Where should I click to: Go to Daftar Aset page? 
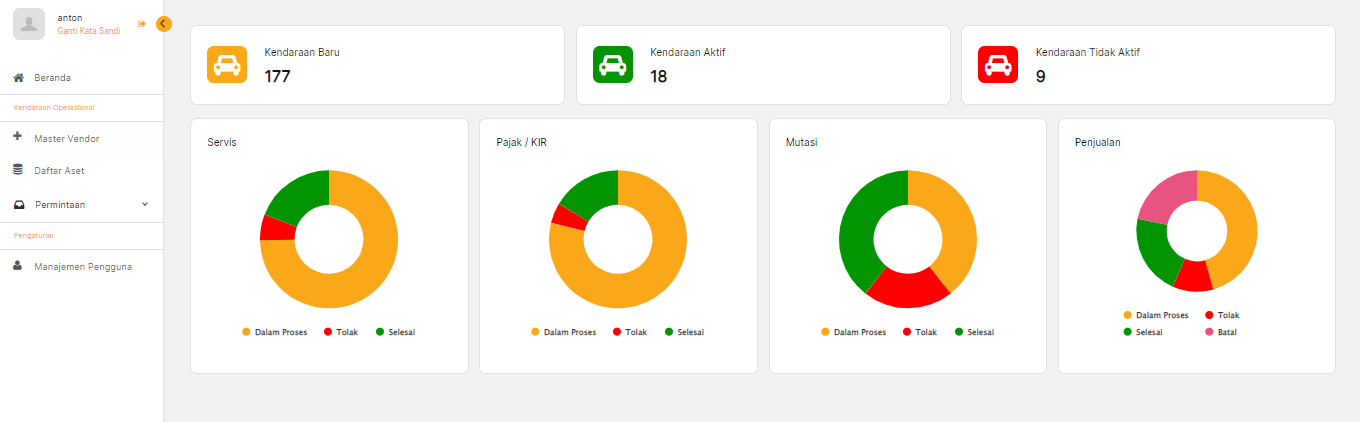[59, 171]
